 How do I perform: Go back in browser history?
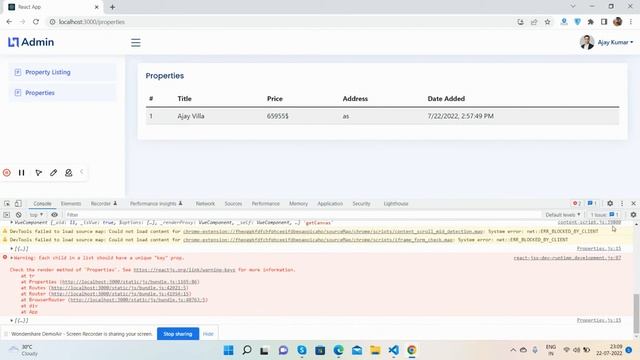9,22
